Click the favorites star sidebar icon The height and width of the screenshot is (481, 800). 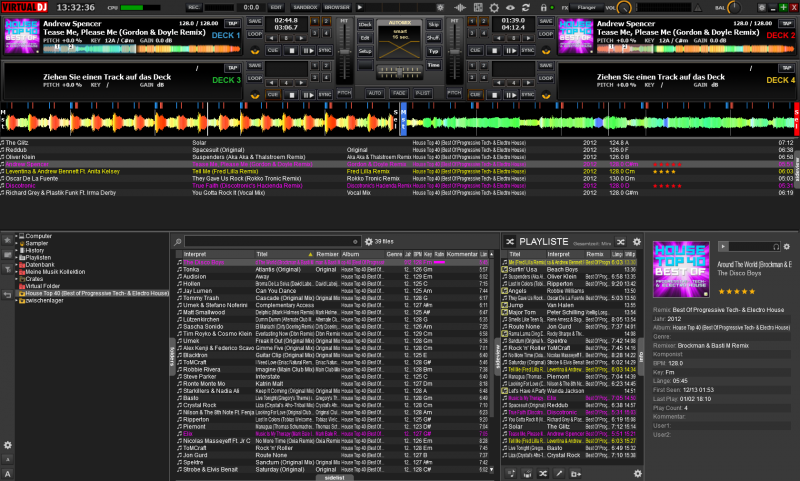pos(8,240)
